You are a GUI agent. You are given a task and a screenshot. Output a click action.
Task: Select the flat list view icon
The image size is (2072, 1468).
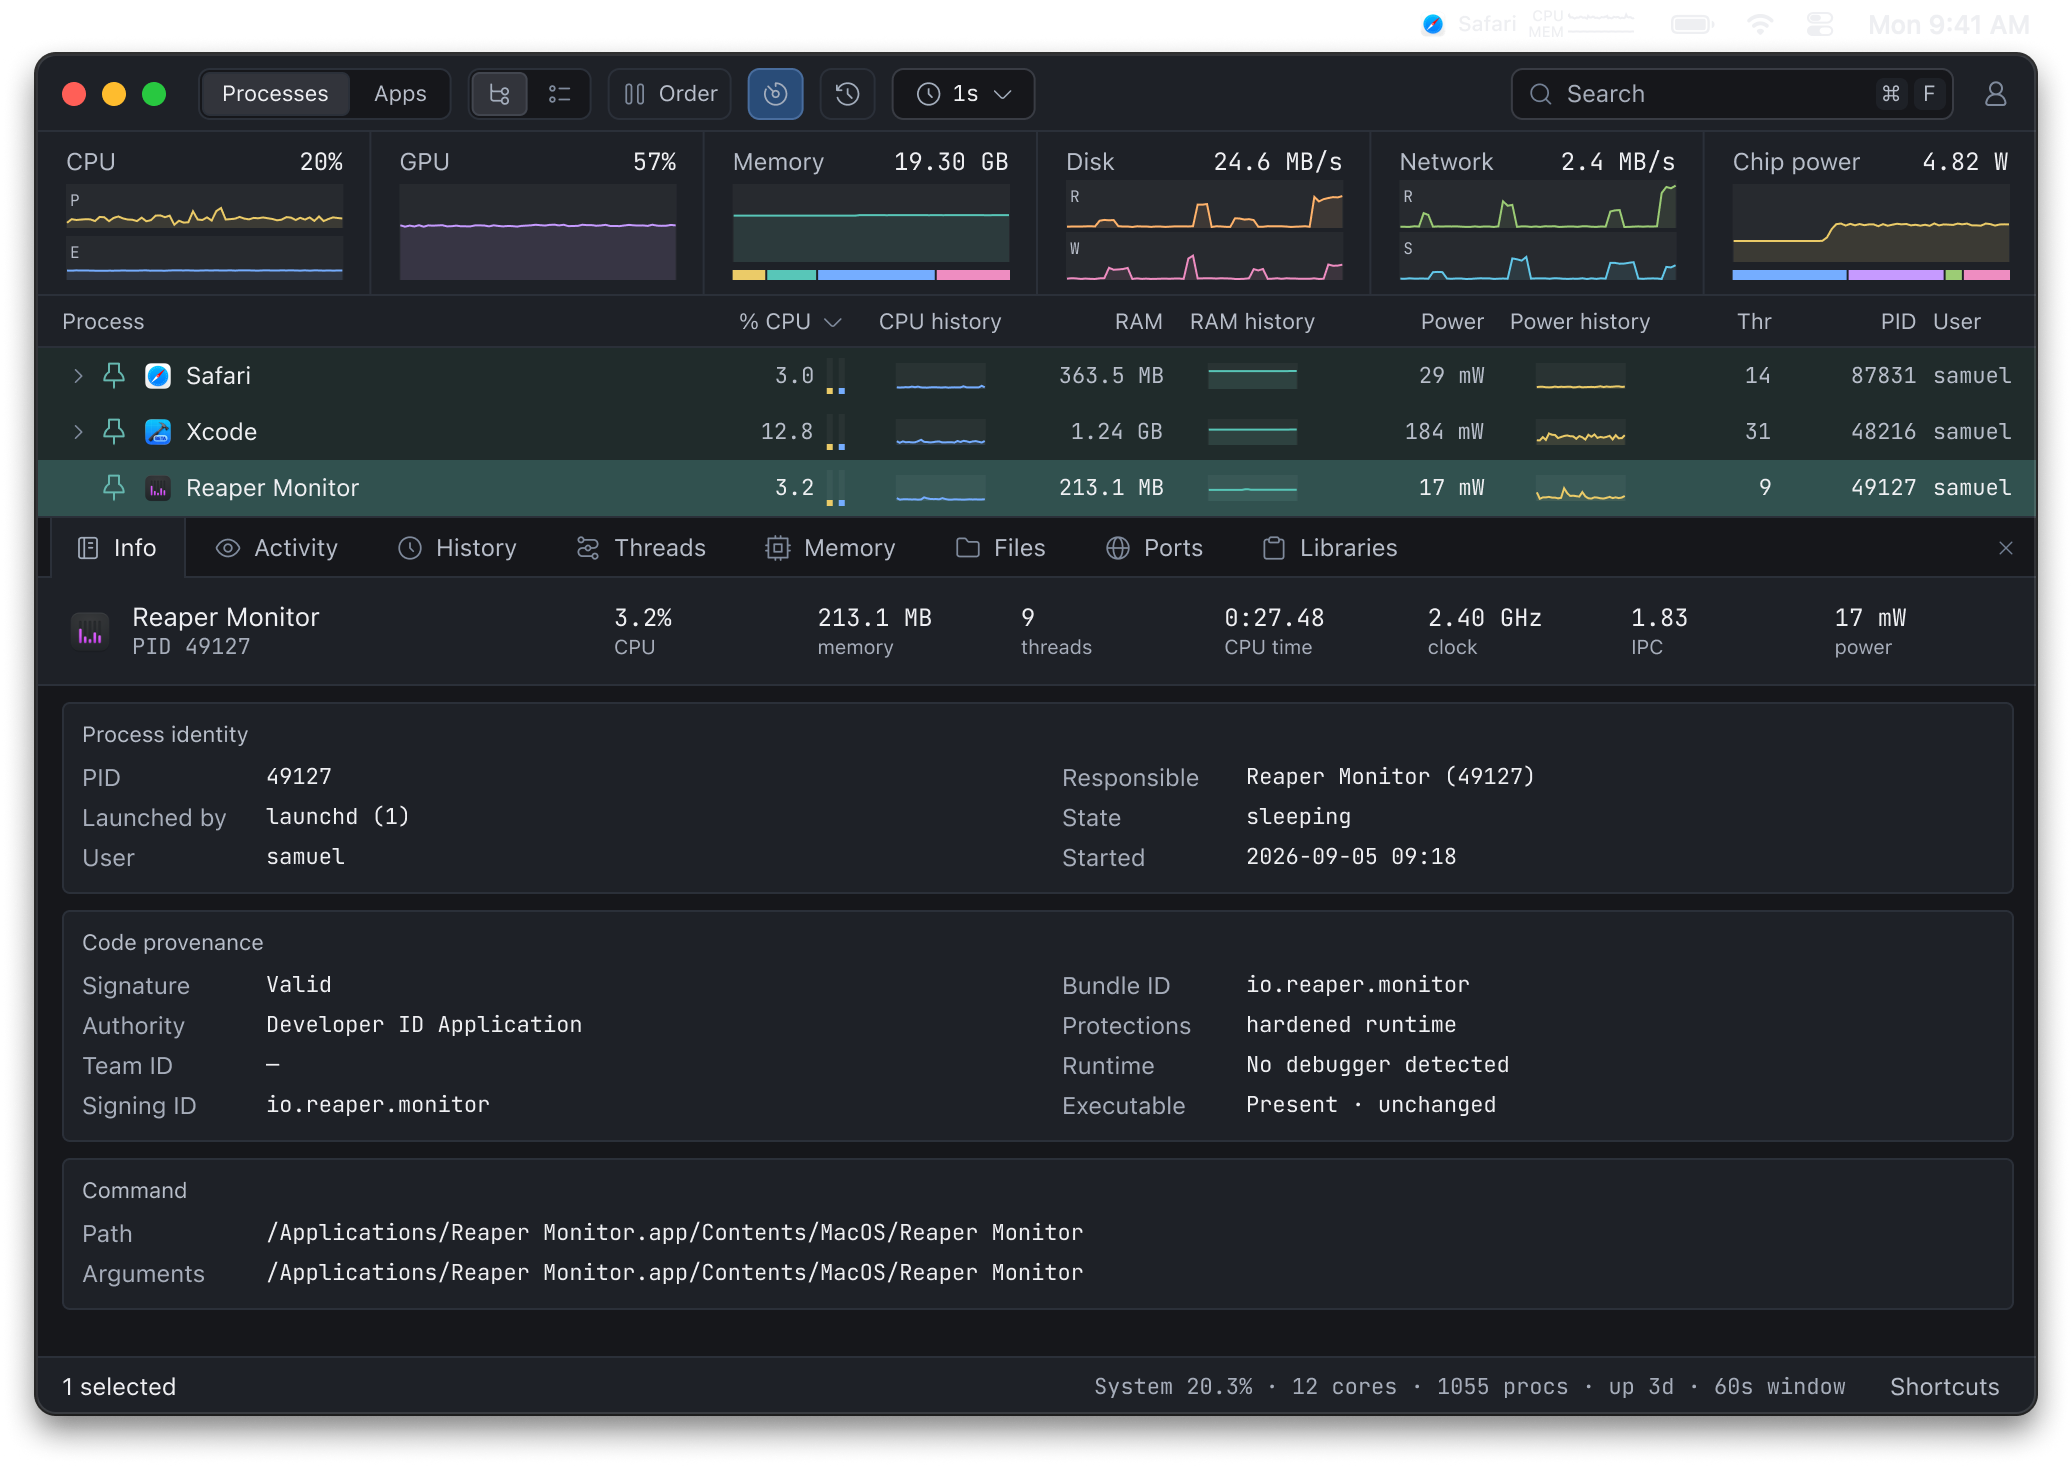click(x=559, y=94)
